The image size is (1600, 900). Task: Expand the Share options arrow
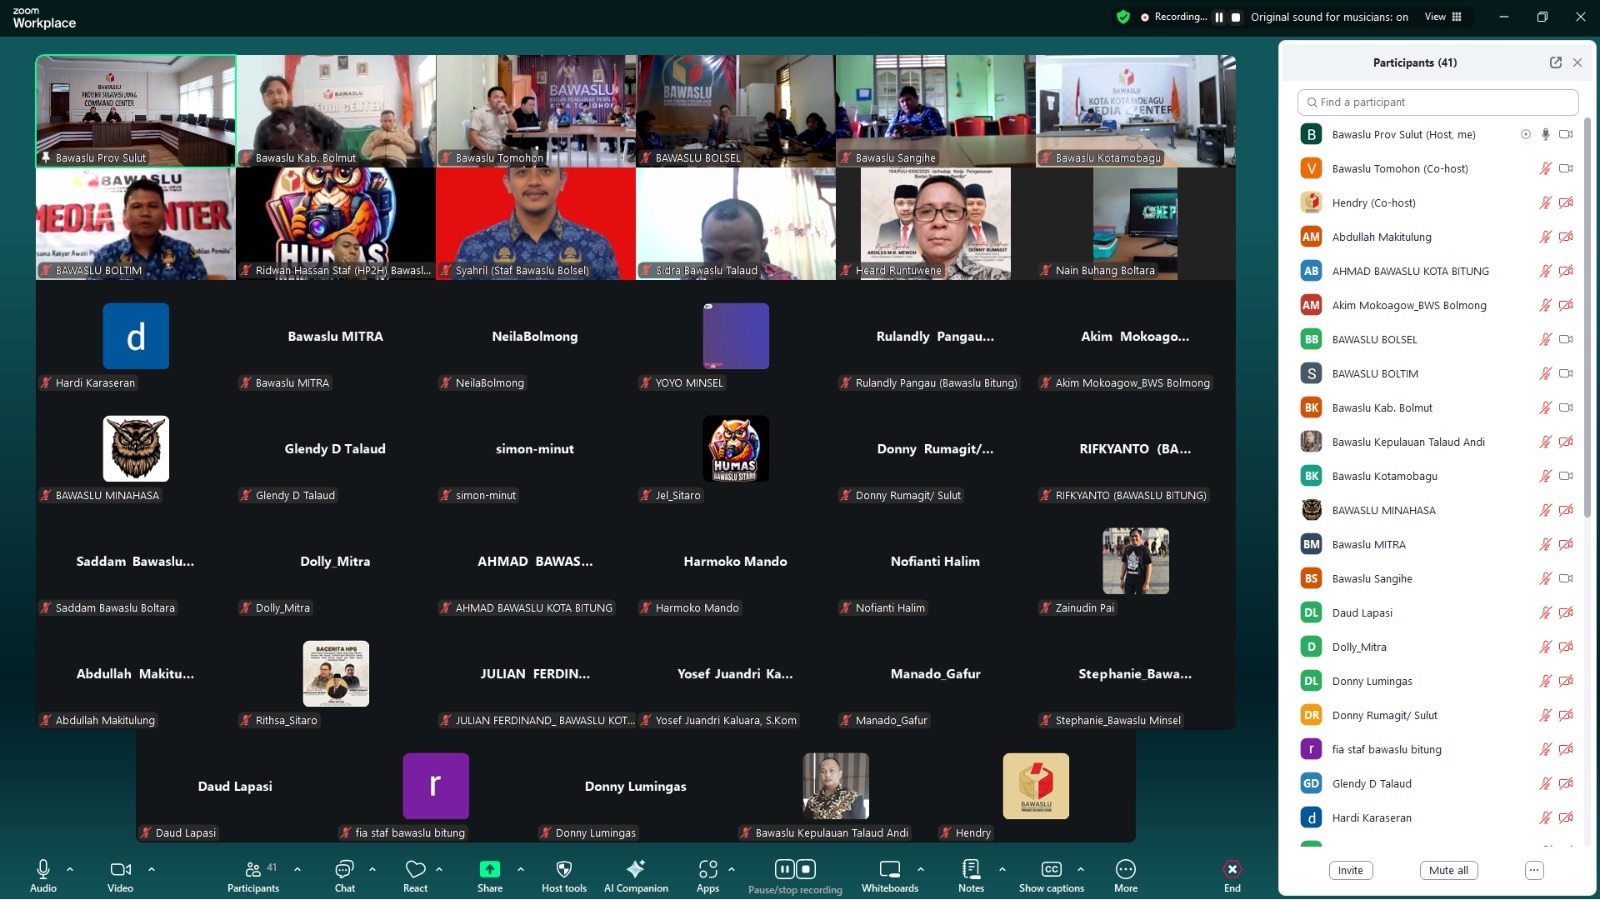click(520, 869)
